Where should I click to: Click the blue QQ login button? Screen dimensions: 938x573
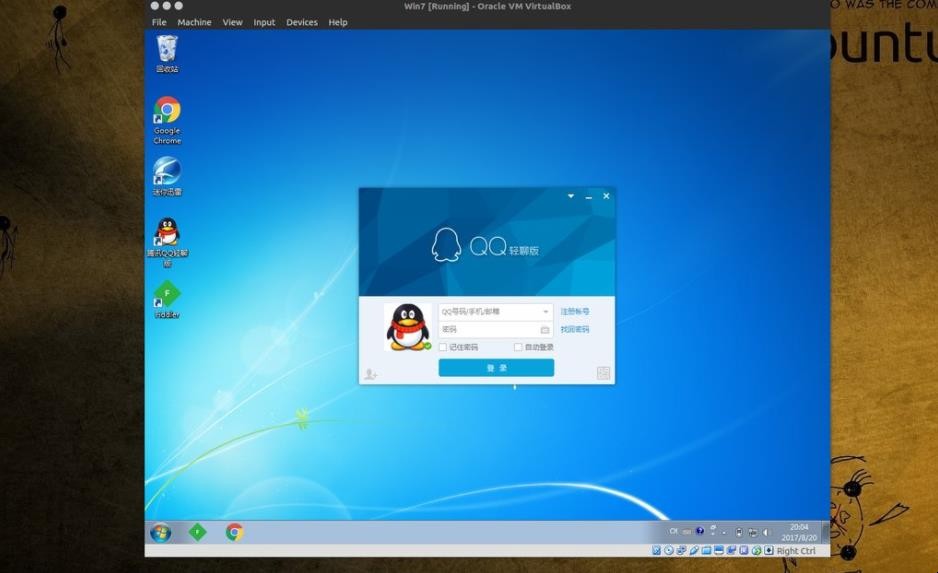(496, 368)
